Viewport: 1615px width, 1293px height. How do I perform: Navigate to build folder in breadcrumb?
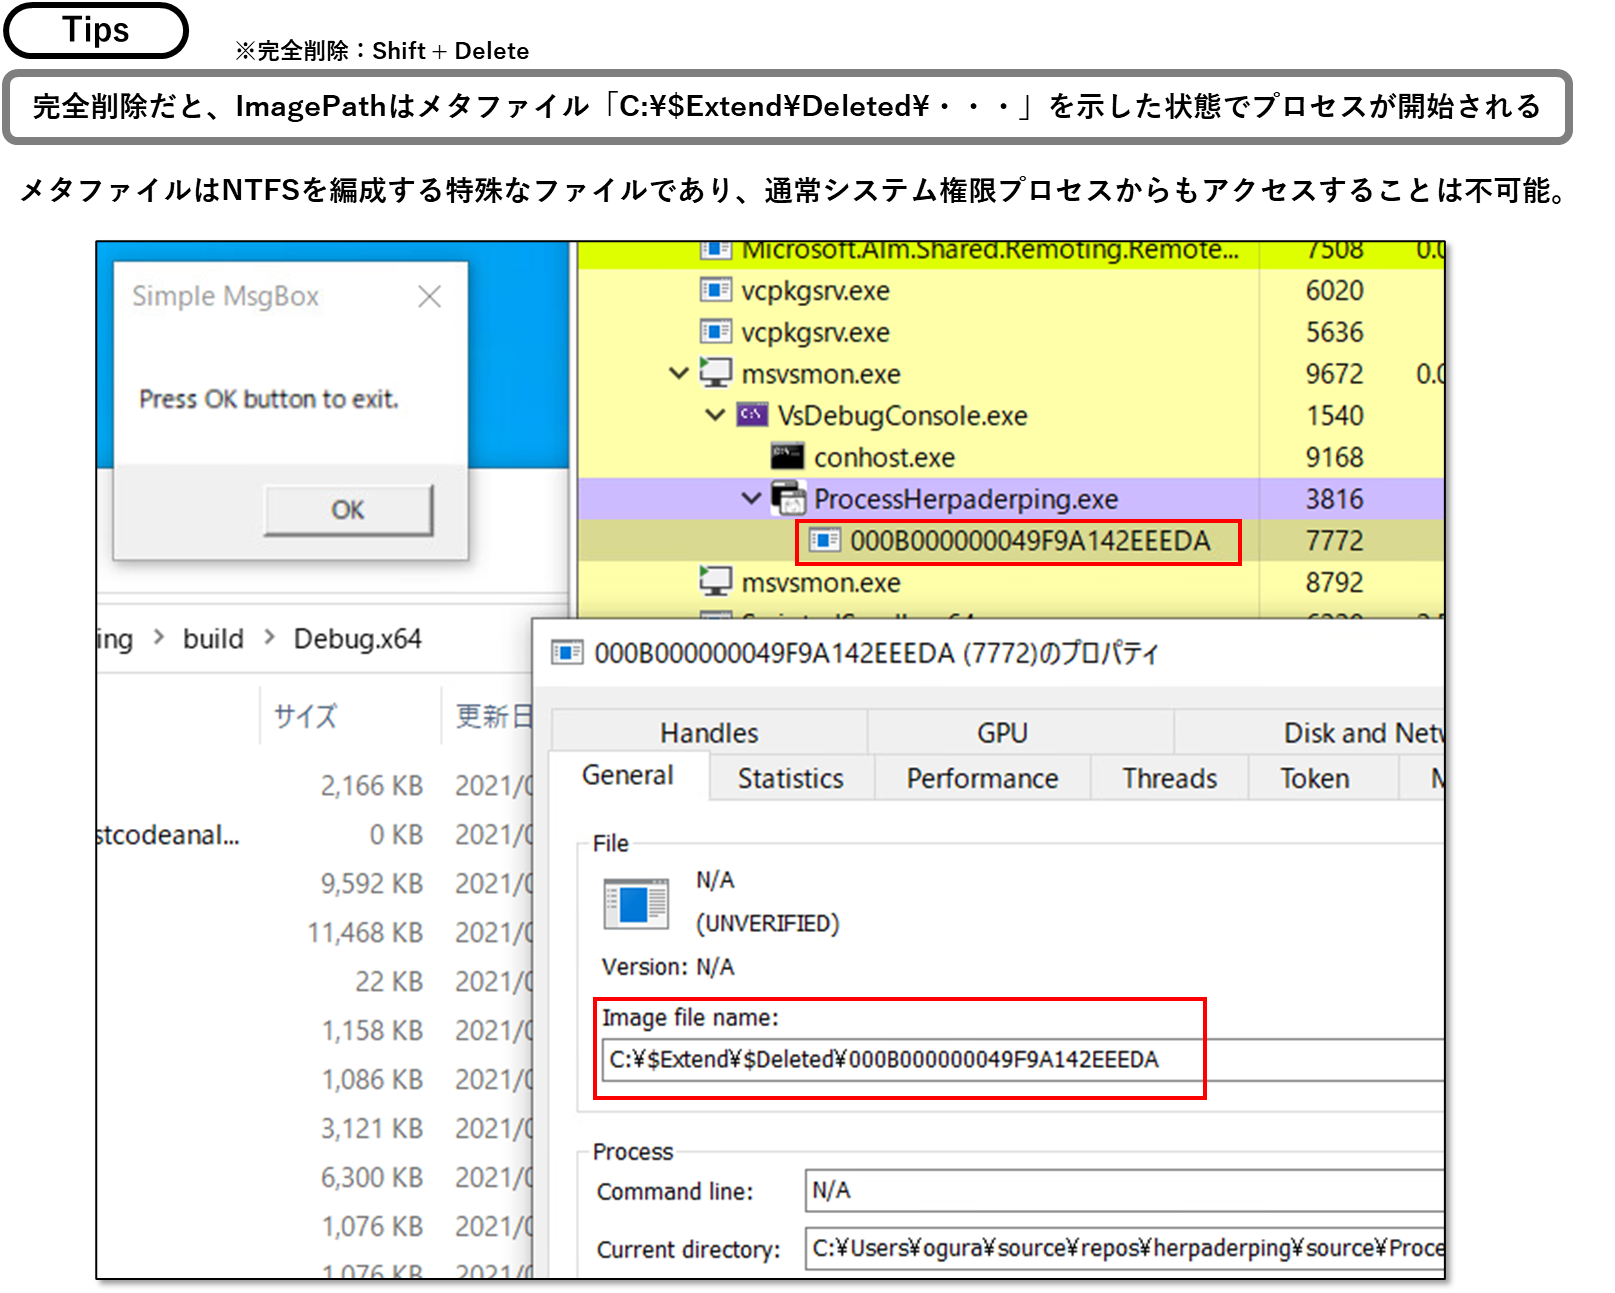pos(213,639)
